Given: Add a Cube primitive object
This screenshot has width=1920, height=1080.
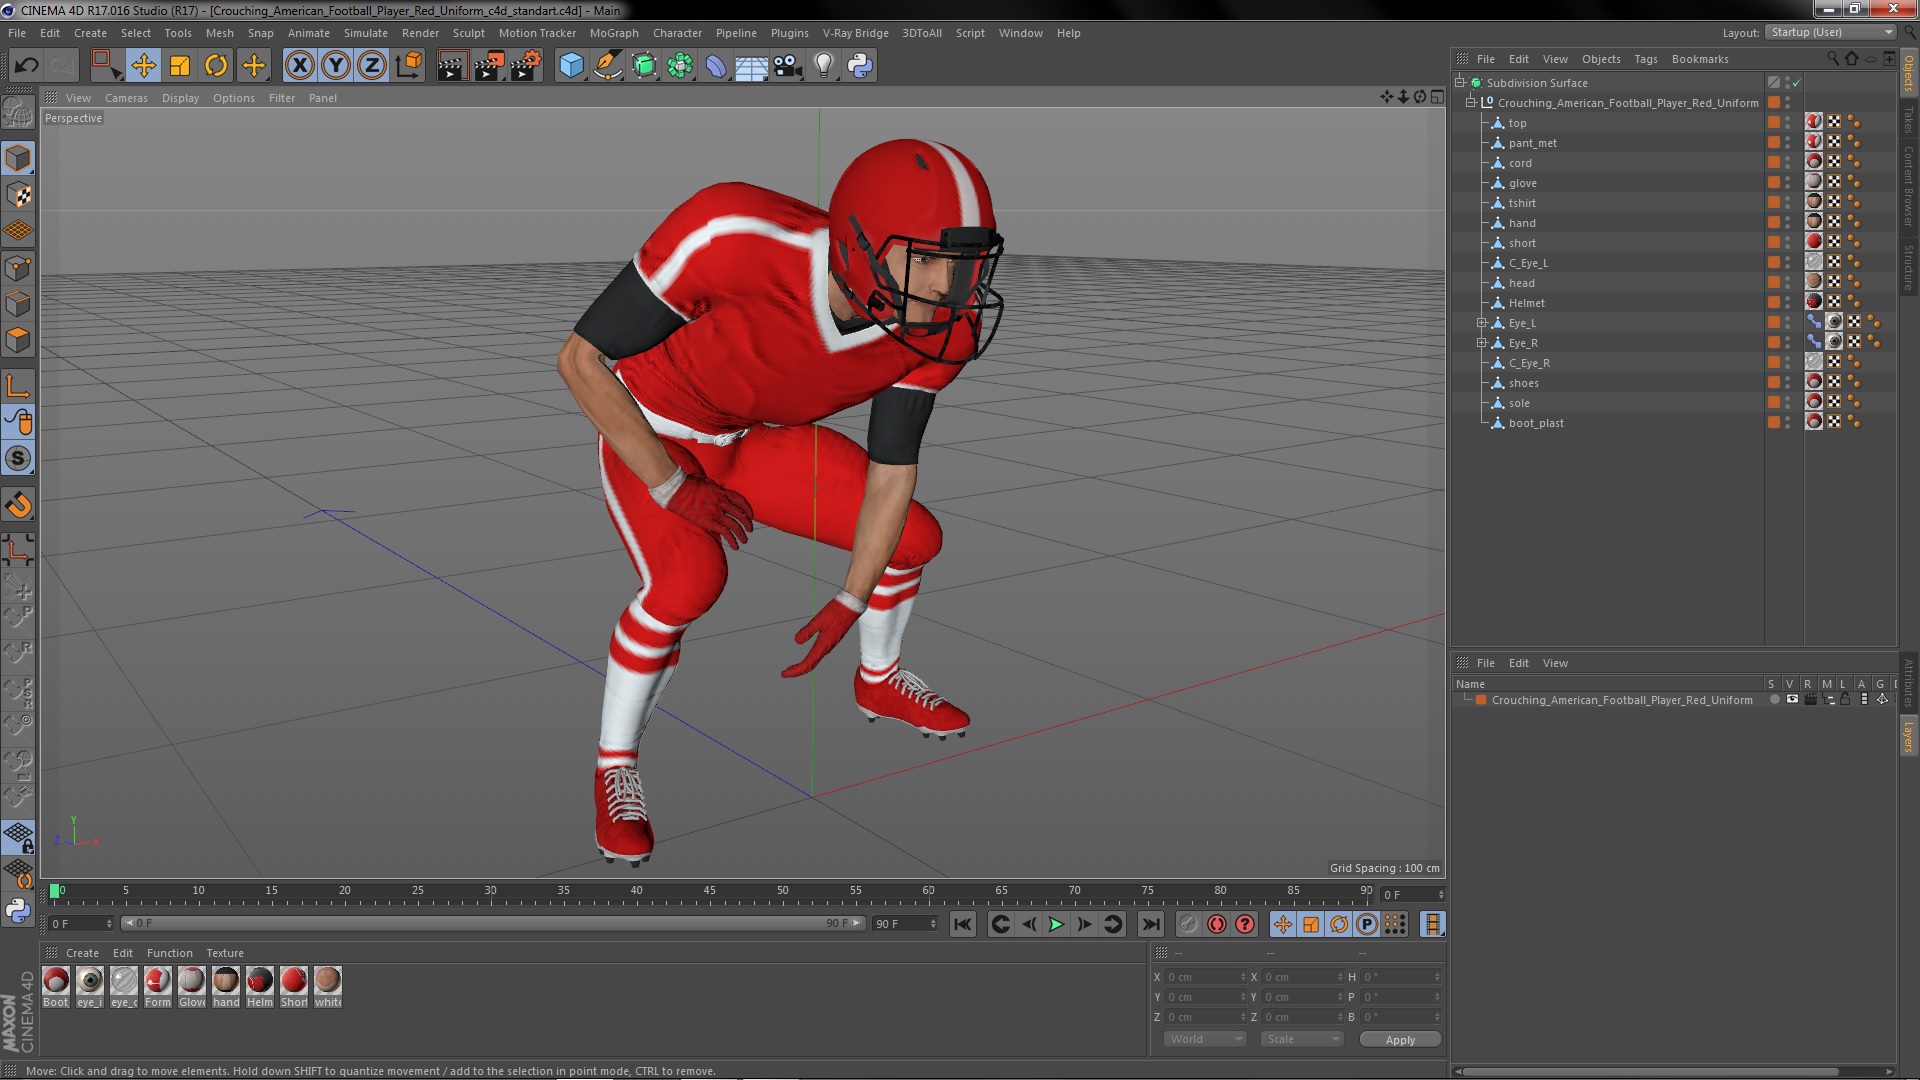Looking at the screenshot, I should (x=571, y=66).
